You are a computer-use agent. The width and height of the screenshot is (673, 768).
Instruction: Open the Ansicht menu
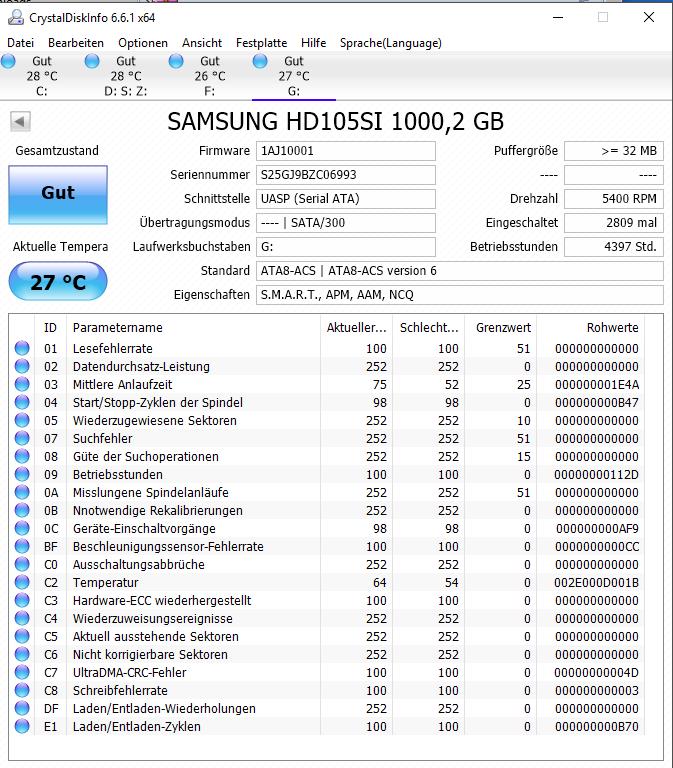[x=202, y=43]
